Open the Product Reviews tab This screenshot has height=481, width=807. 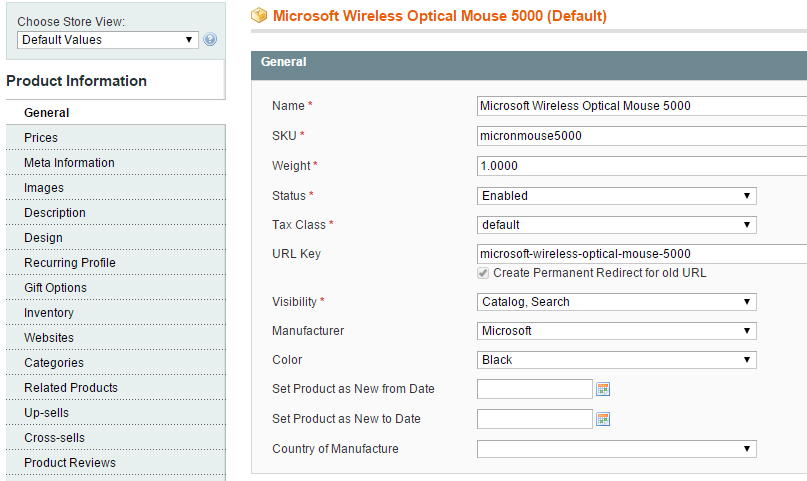[116, 462]
